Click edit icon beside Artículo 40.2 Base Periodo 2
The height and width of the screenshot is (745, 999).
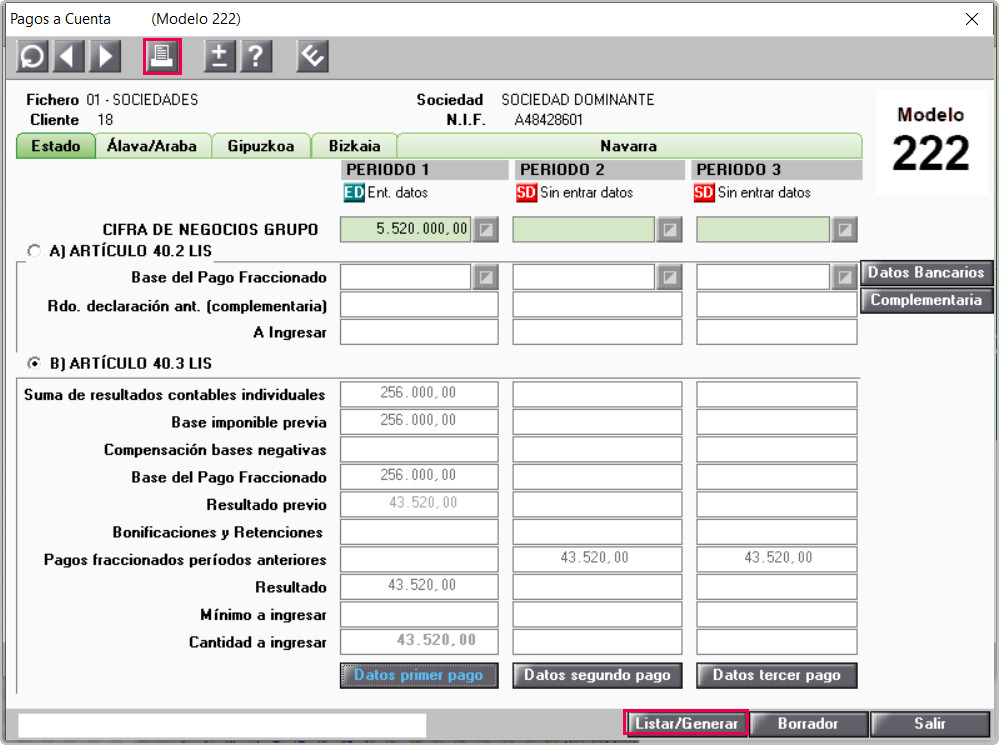(670, 277)
